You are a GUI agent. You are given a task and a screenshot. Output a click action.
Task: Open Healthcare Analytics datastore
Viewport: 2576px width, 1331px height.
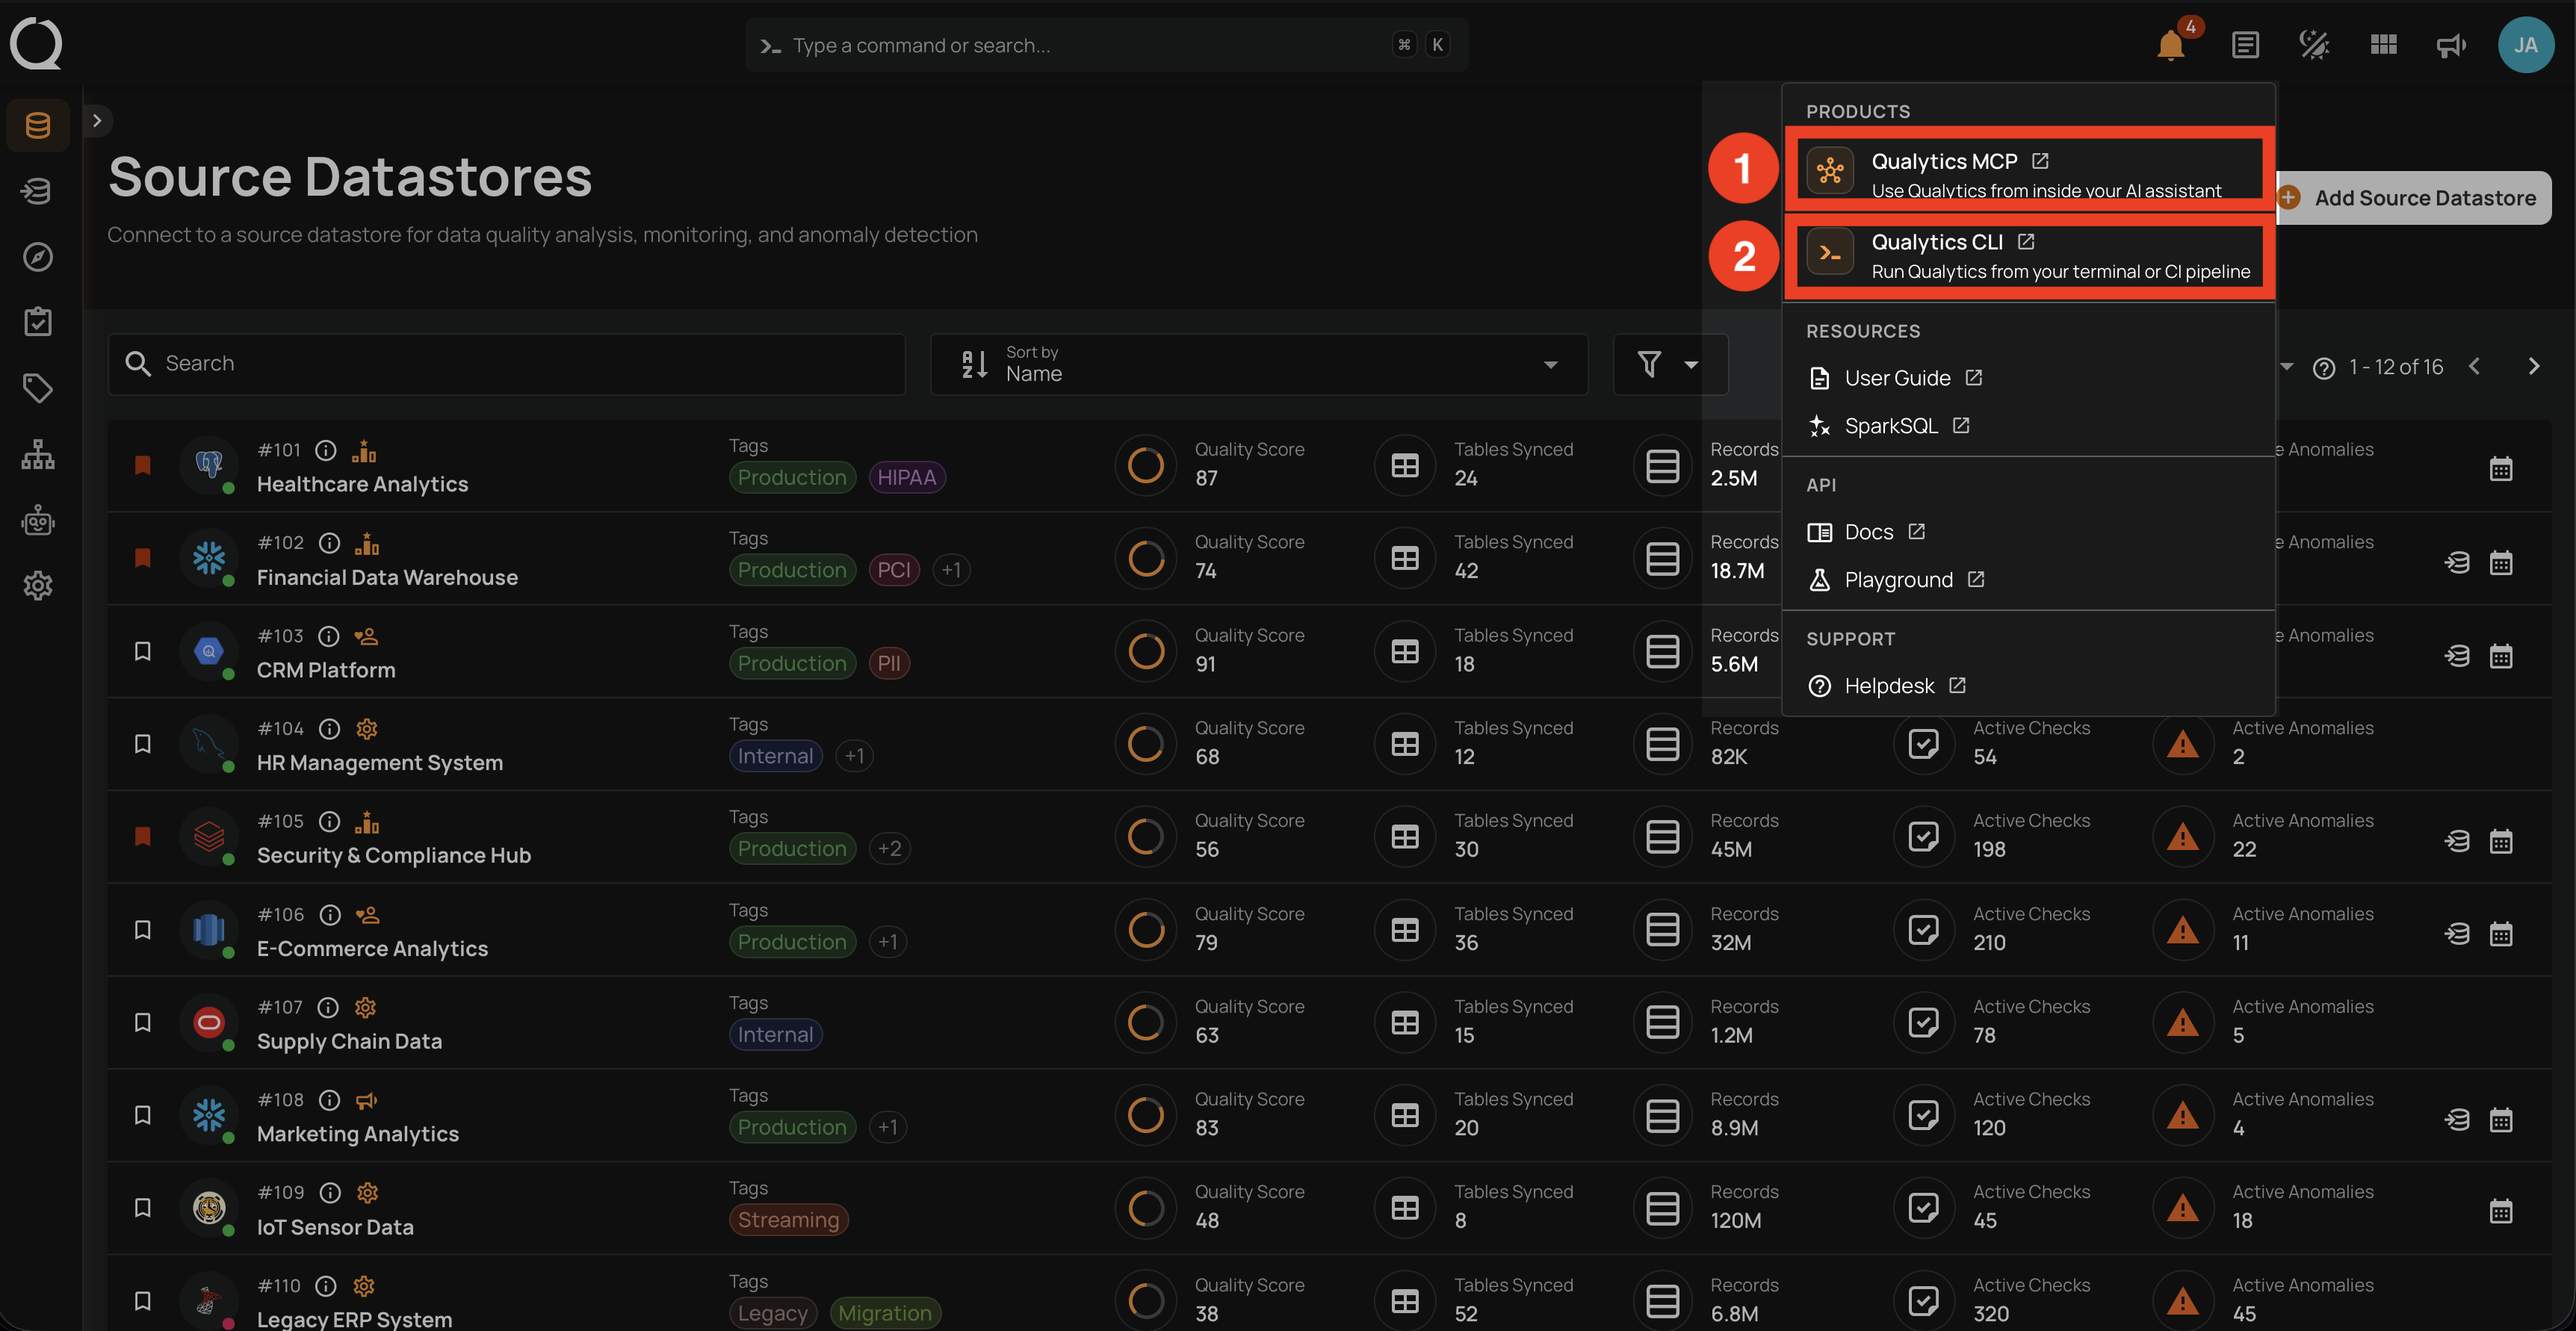[x=362, y=484]
